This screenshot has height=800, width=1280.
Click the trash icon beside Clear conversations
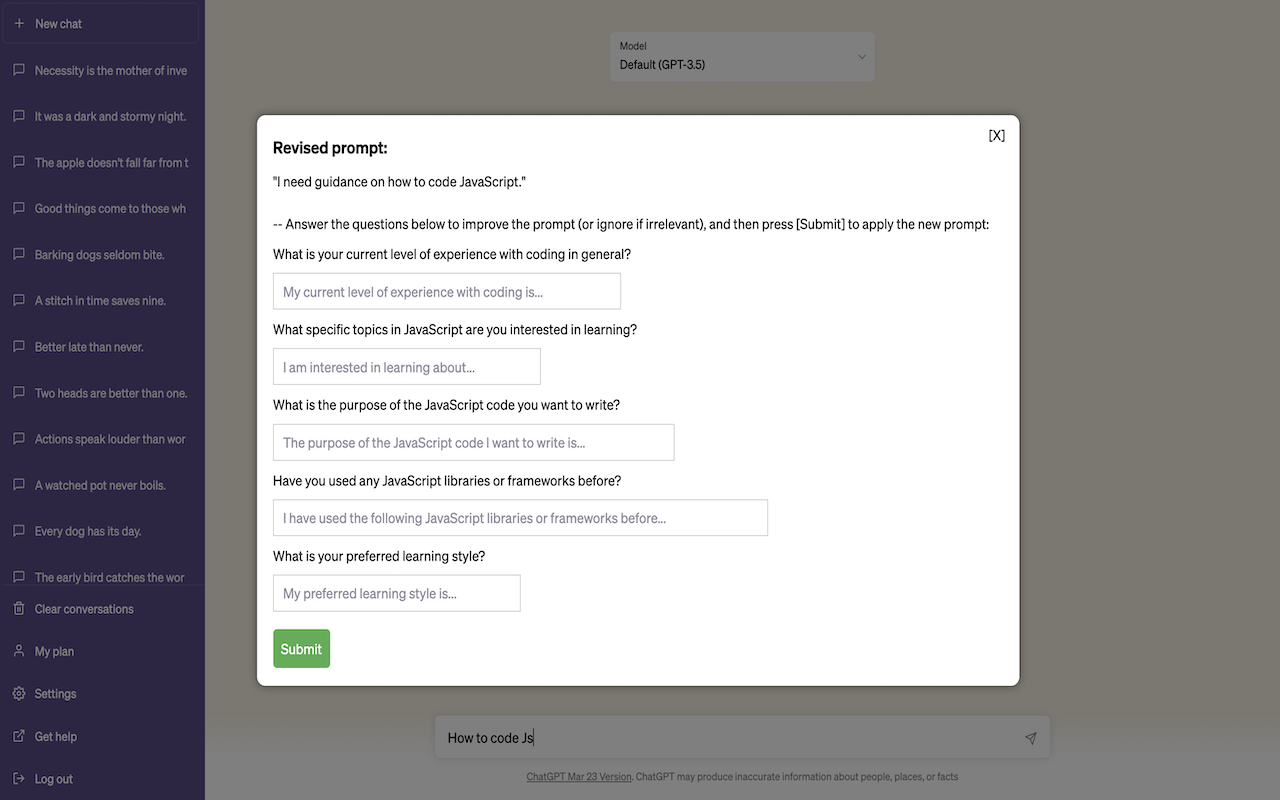[18, 608]
